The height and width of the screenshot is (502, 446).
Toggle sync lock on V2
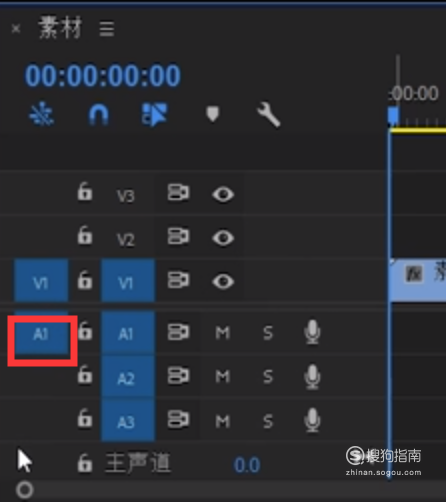(178, 236)
